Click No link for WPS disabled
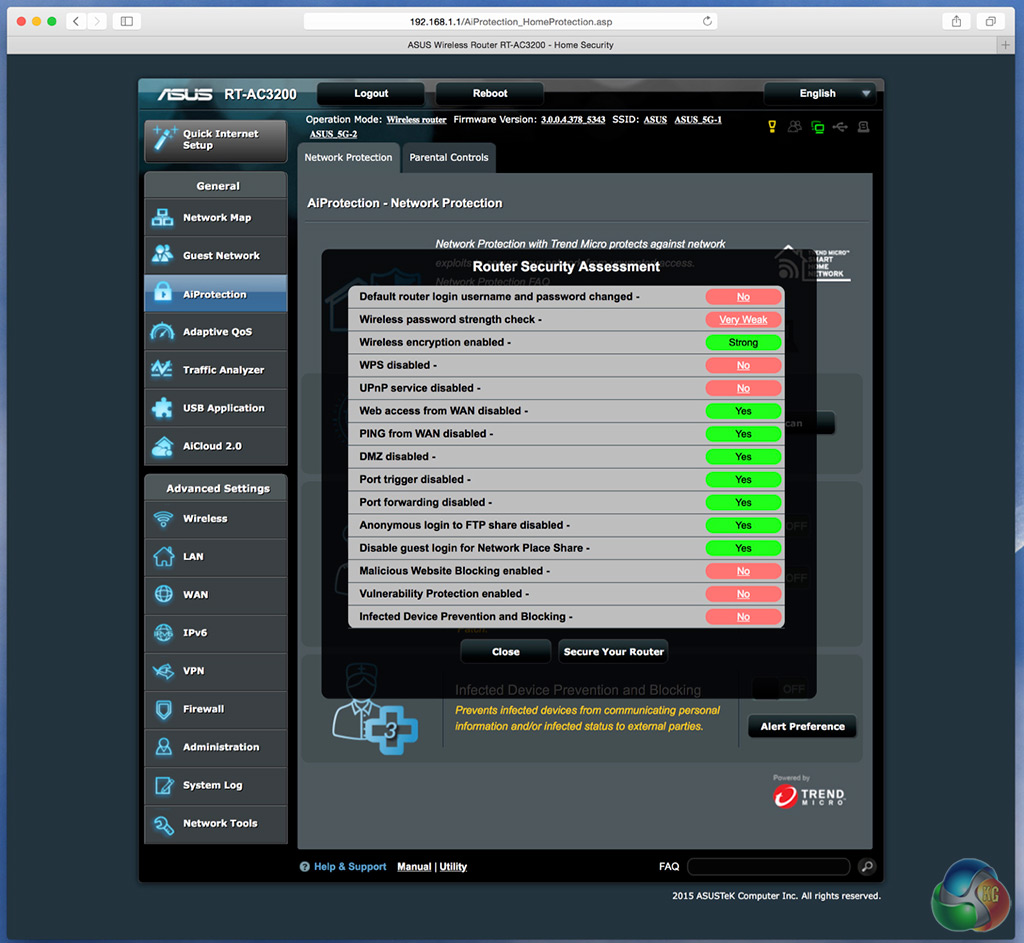 743,365
